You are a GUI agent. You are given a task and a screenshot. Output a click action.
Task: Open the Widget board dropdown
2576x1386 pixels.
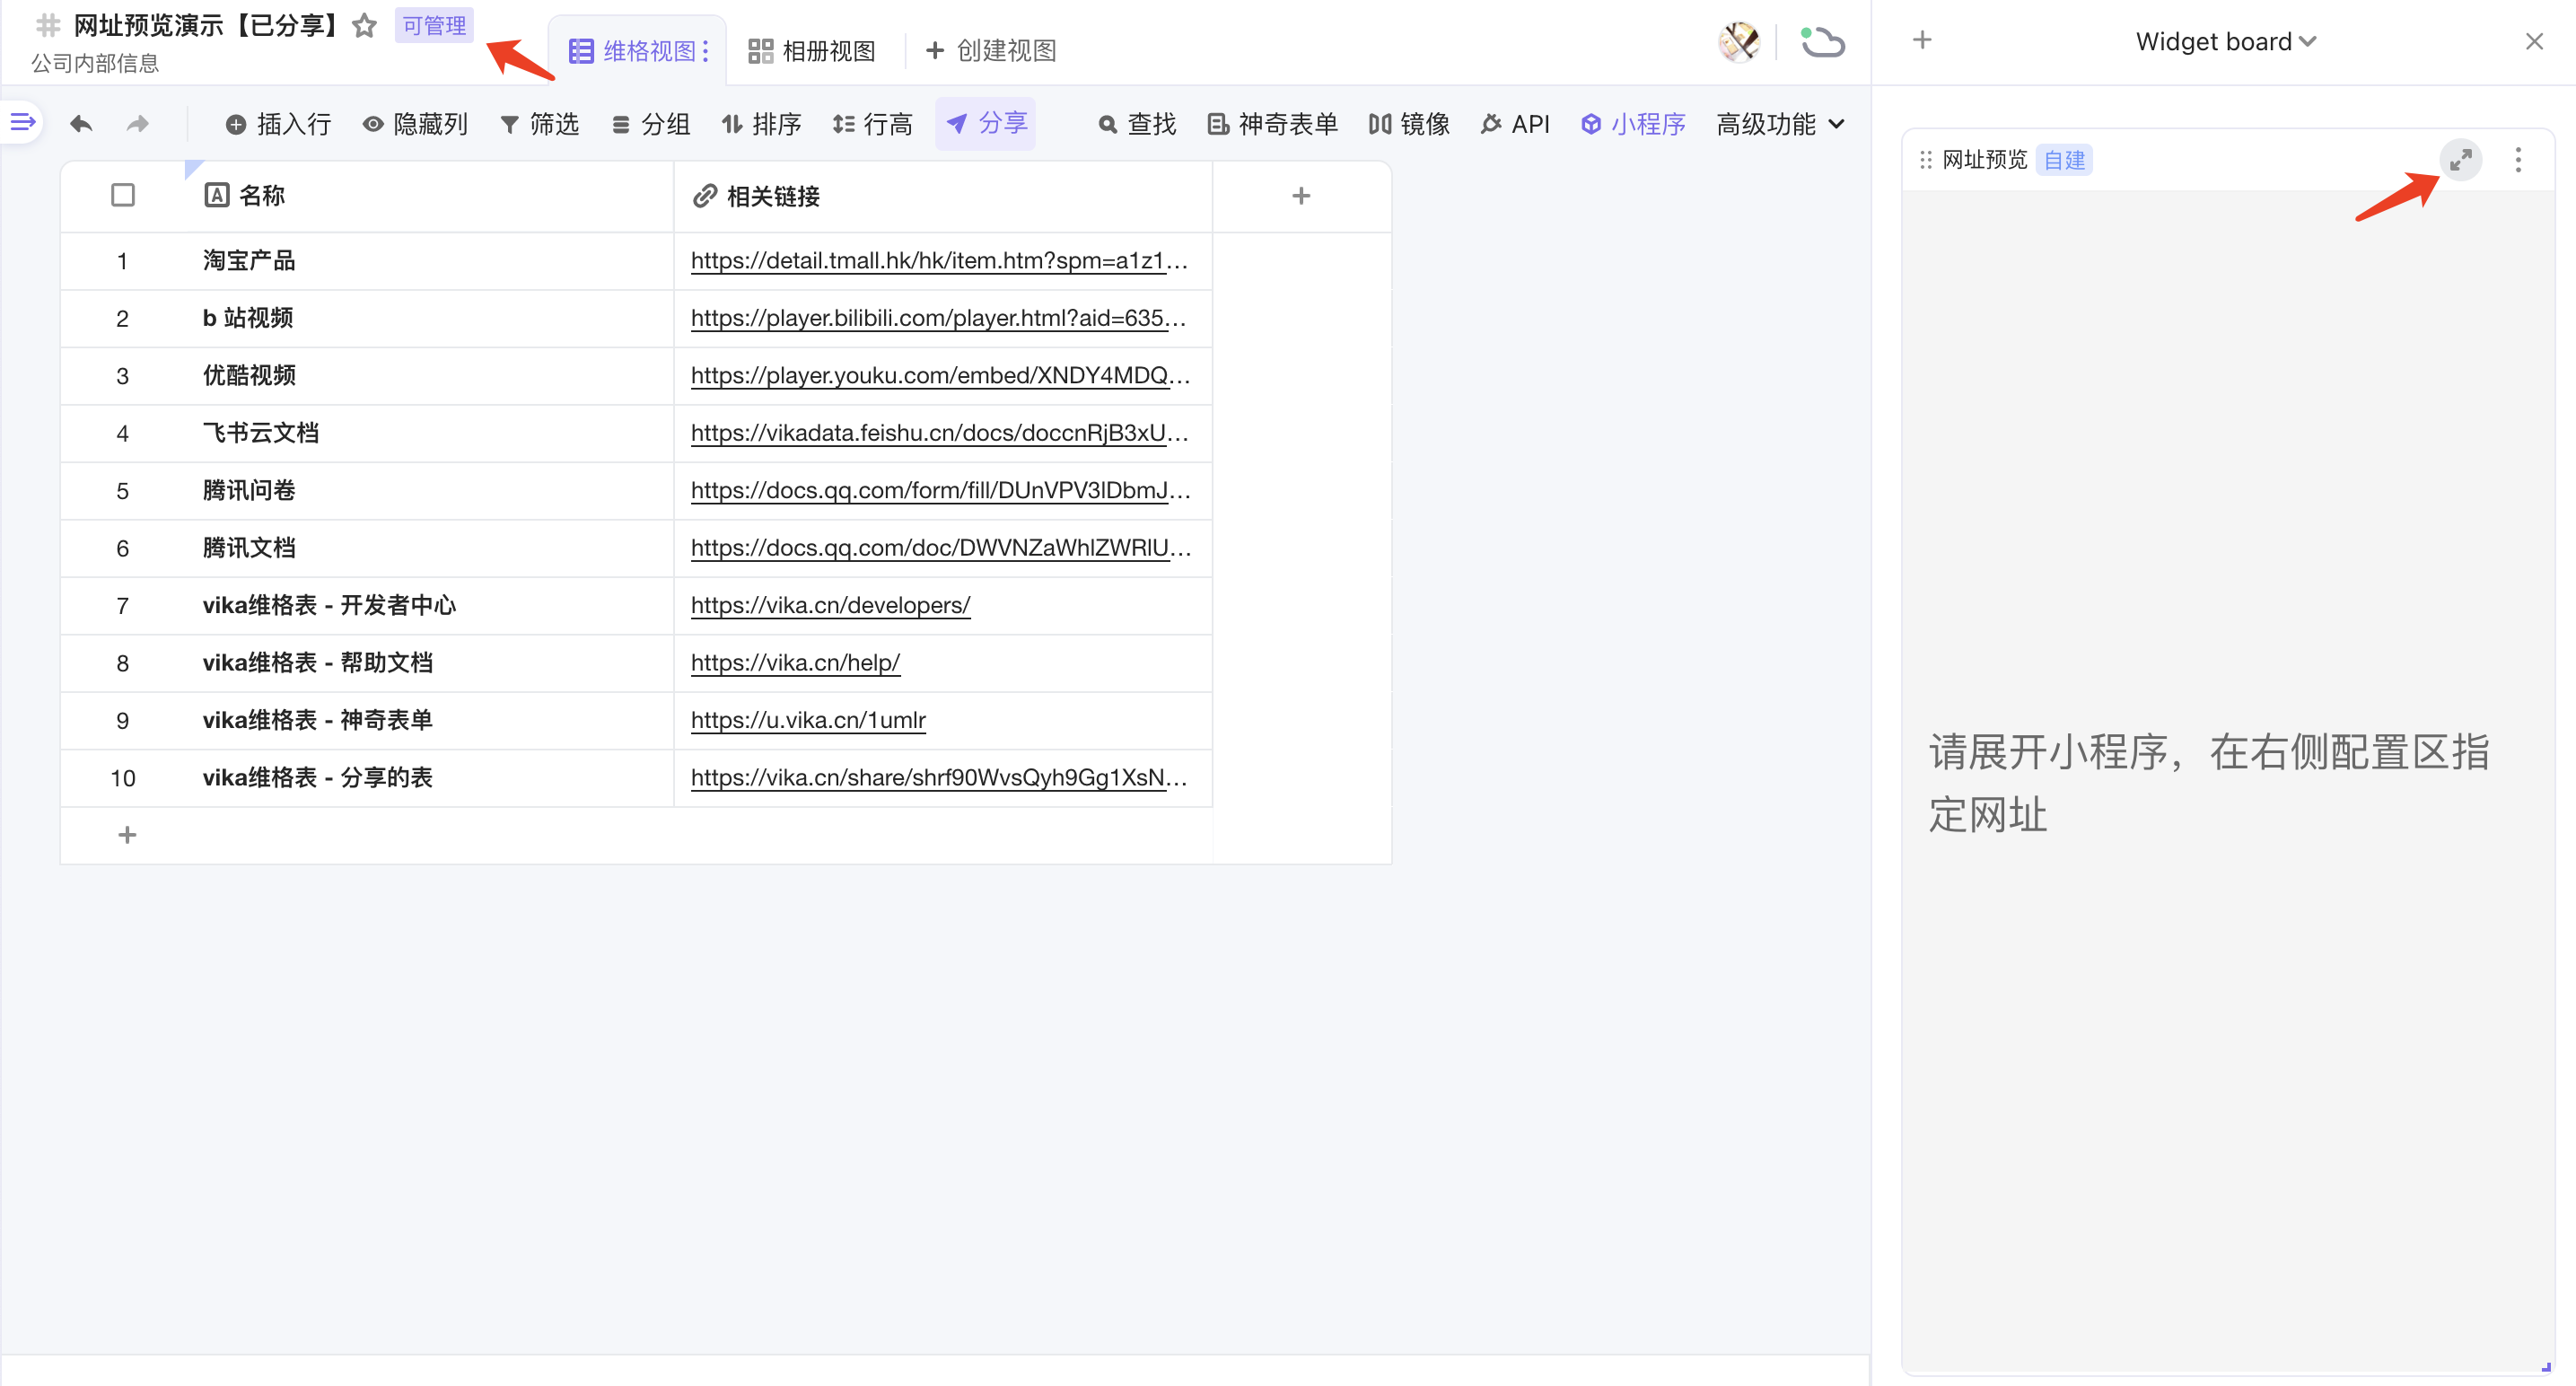[2225, 42]
